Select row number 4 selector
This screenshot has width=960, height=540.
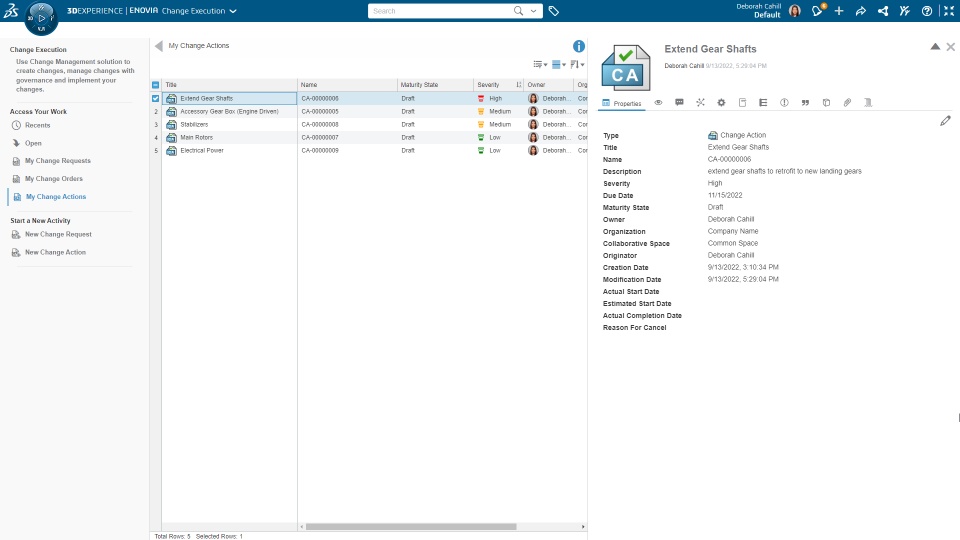[156, 137]
